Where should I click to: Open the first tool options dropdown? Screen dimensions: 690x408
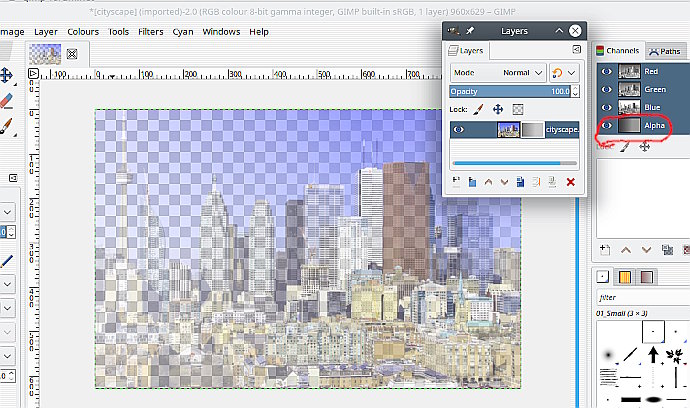[7, 212]
